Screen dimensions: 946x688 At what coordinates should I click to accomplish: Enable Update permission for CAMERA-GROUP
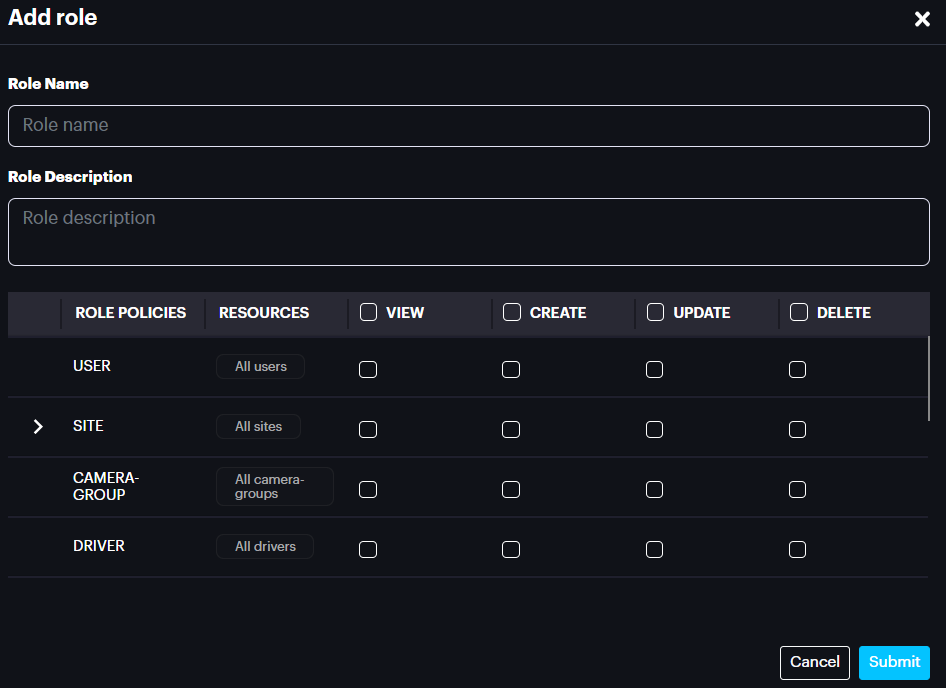coord(654,489)
